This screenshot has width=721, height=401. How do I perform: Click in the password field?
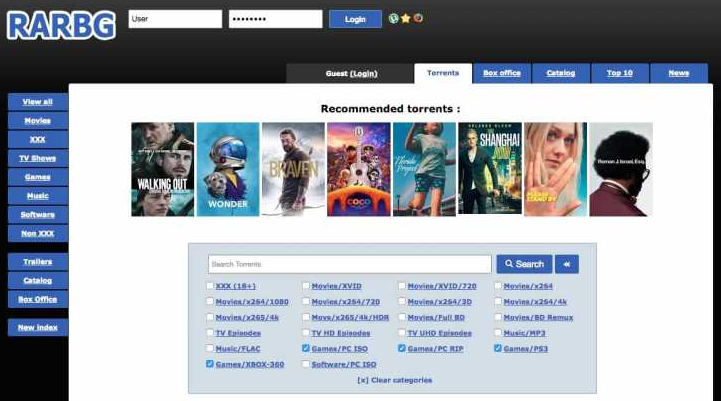275,19
